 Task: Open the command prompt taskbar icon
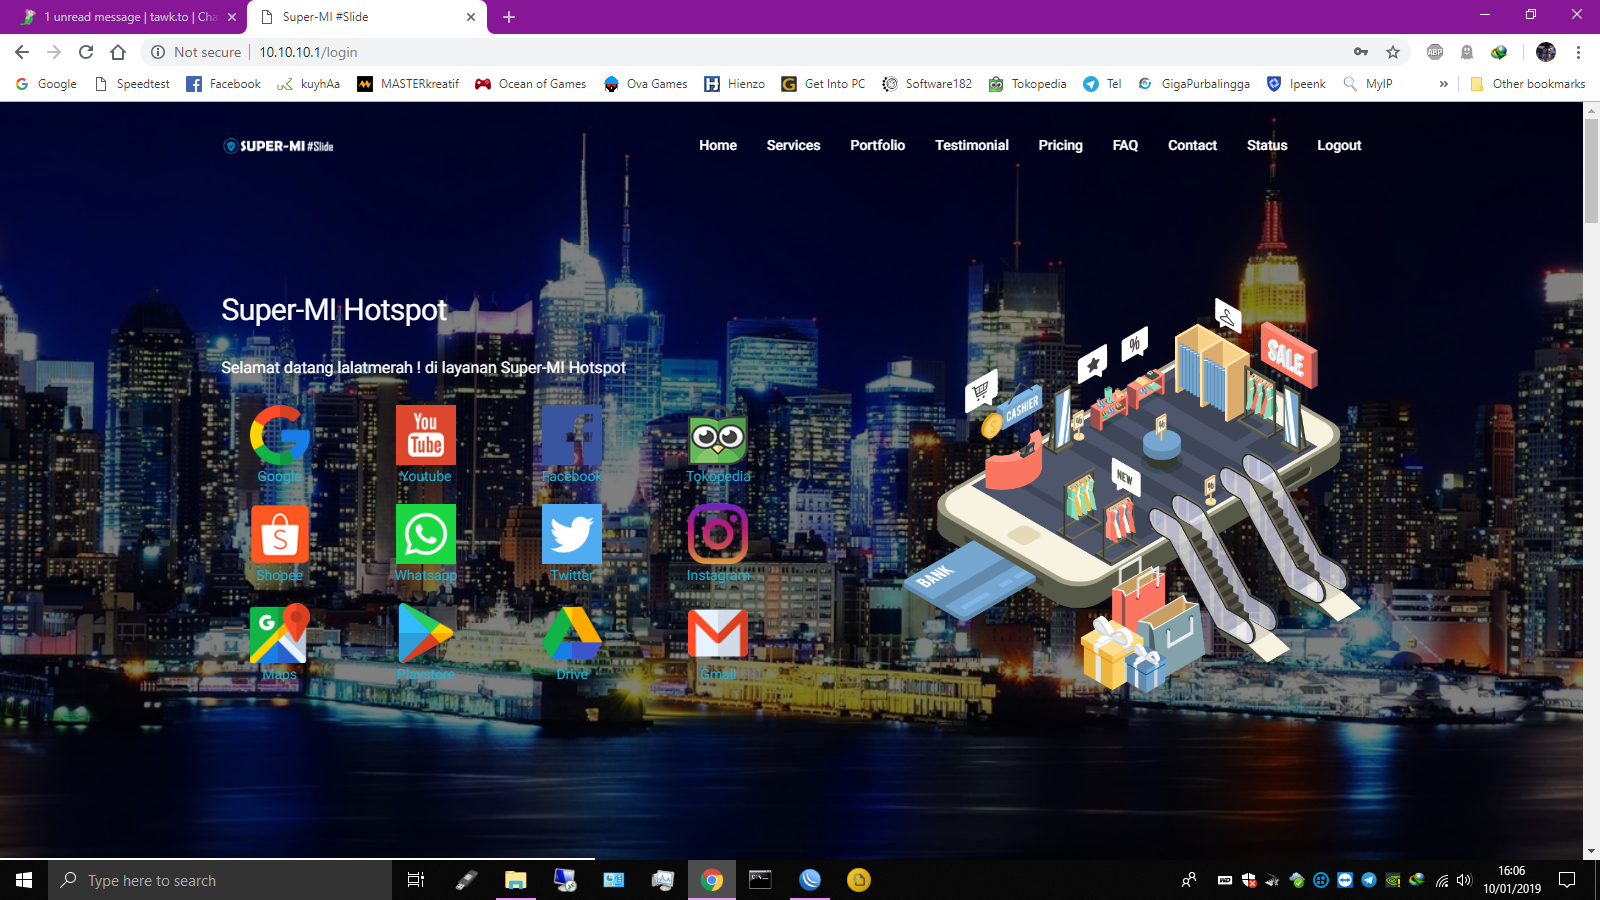tap(761, 880)
